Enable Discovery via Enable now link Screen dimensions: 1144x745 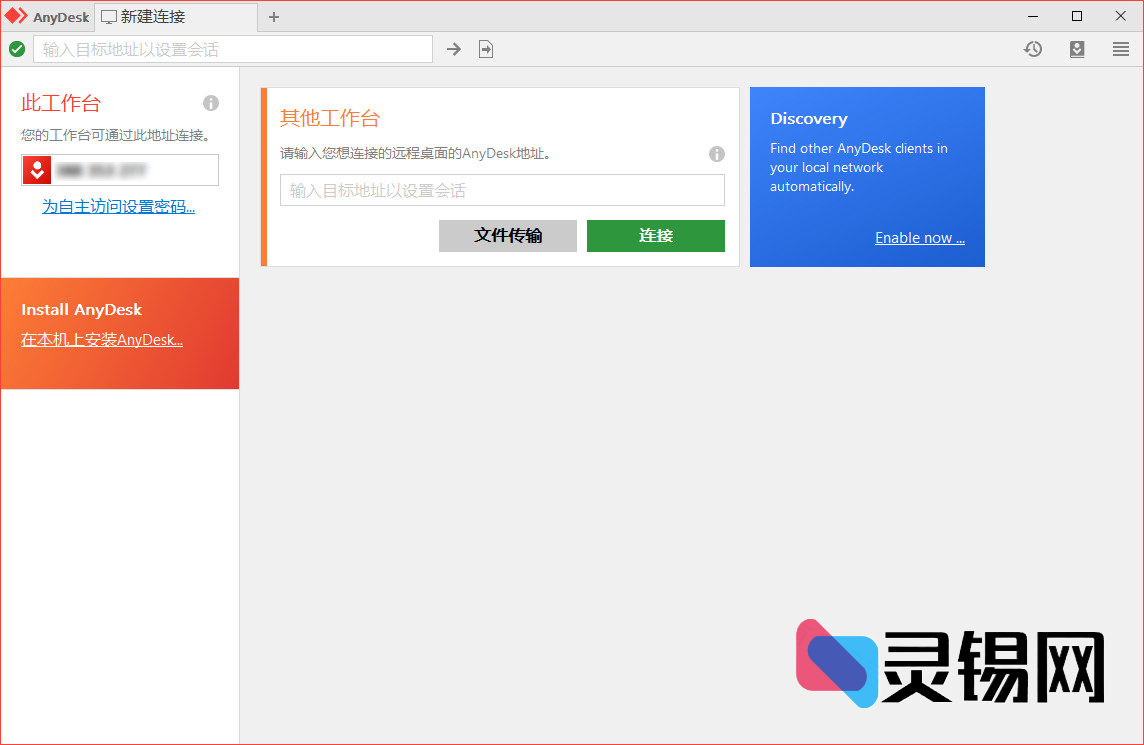pos(919,237)
